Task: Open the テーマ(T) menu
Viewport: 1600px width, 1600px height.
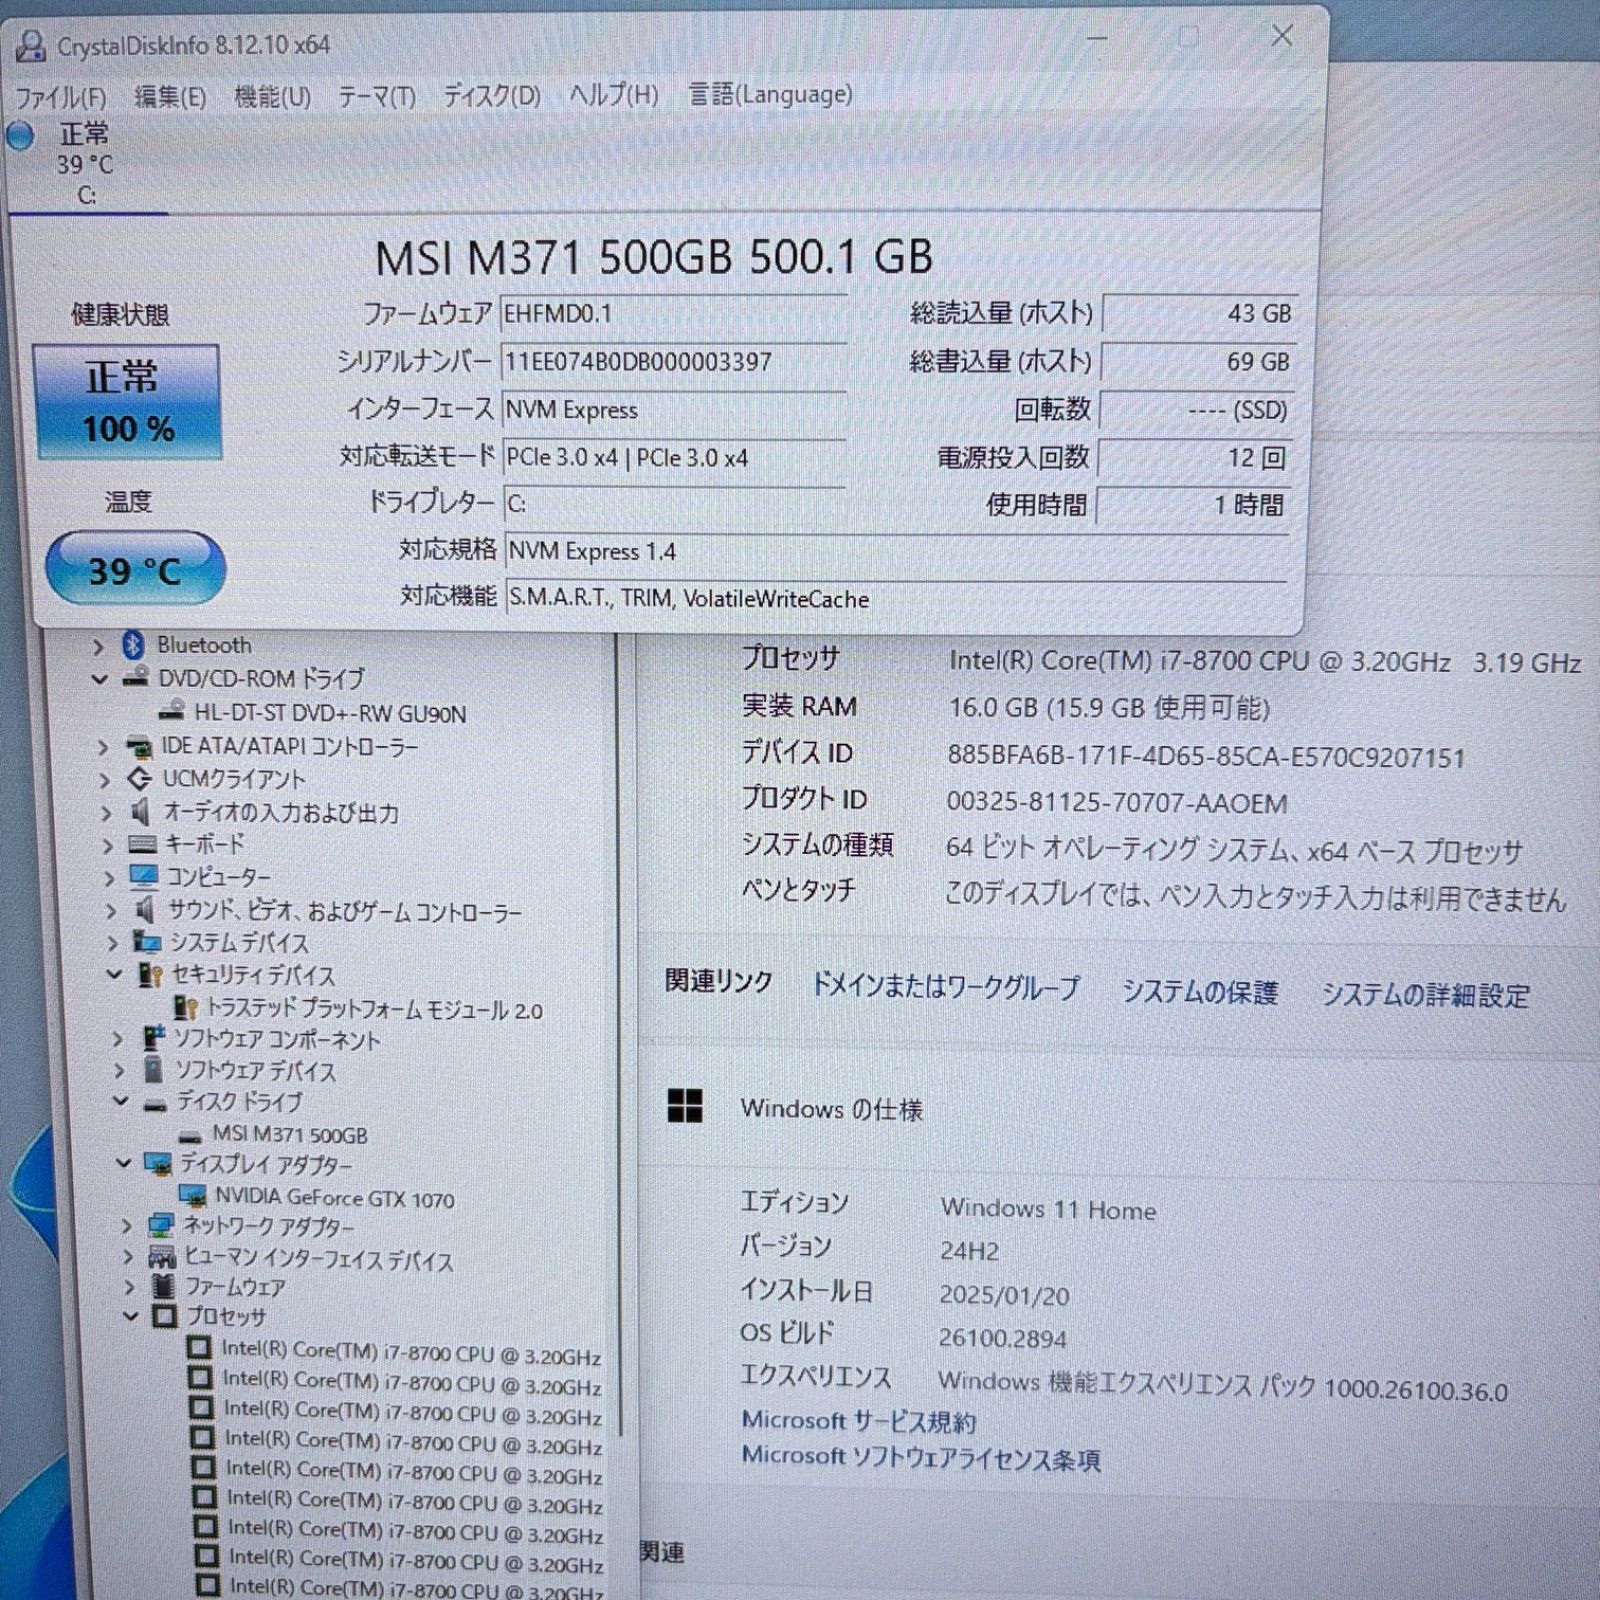Action: [376, 97]
